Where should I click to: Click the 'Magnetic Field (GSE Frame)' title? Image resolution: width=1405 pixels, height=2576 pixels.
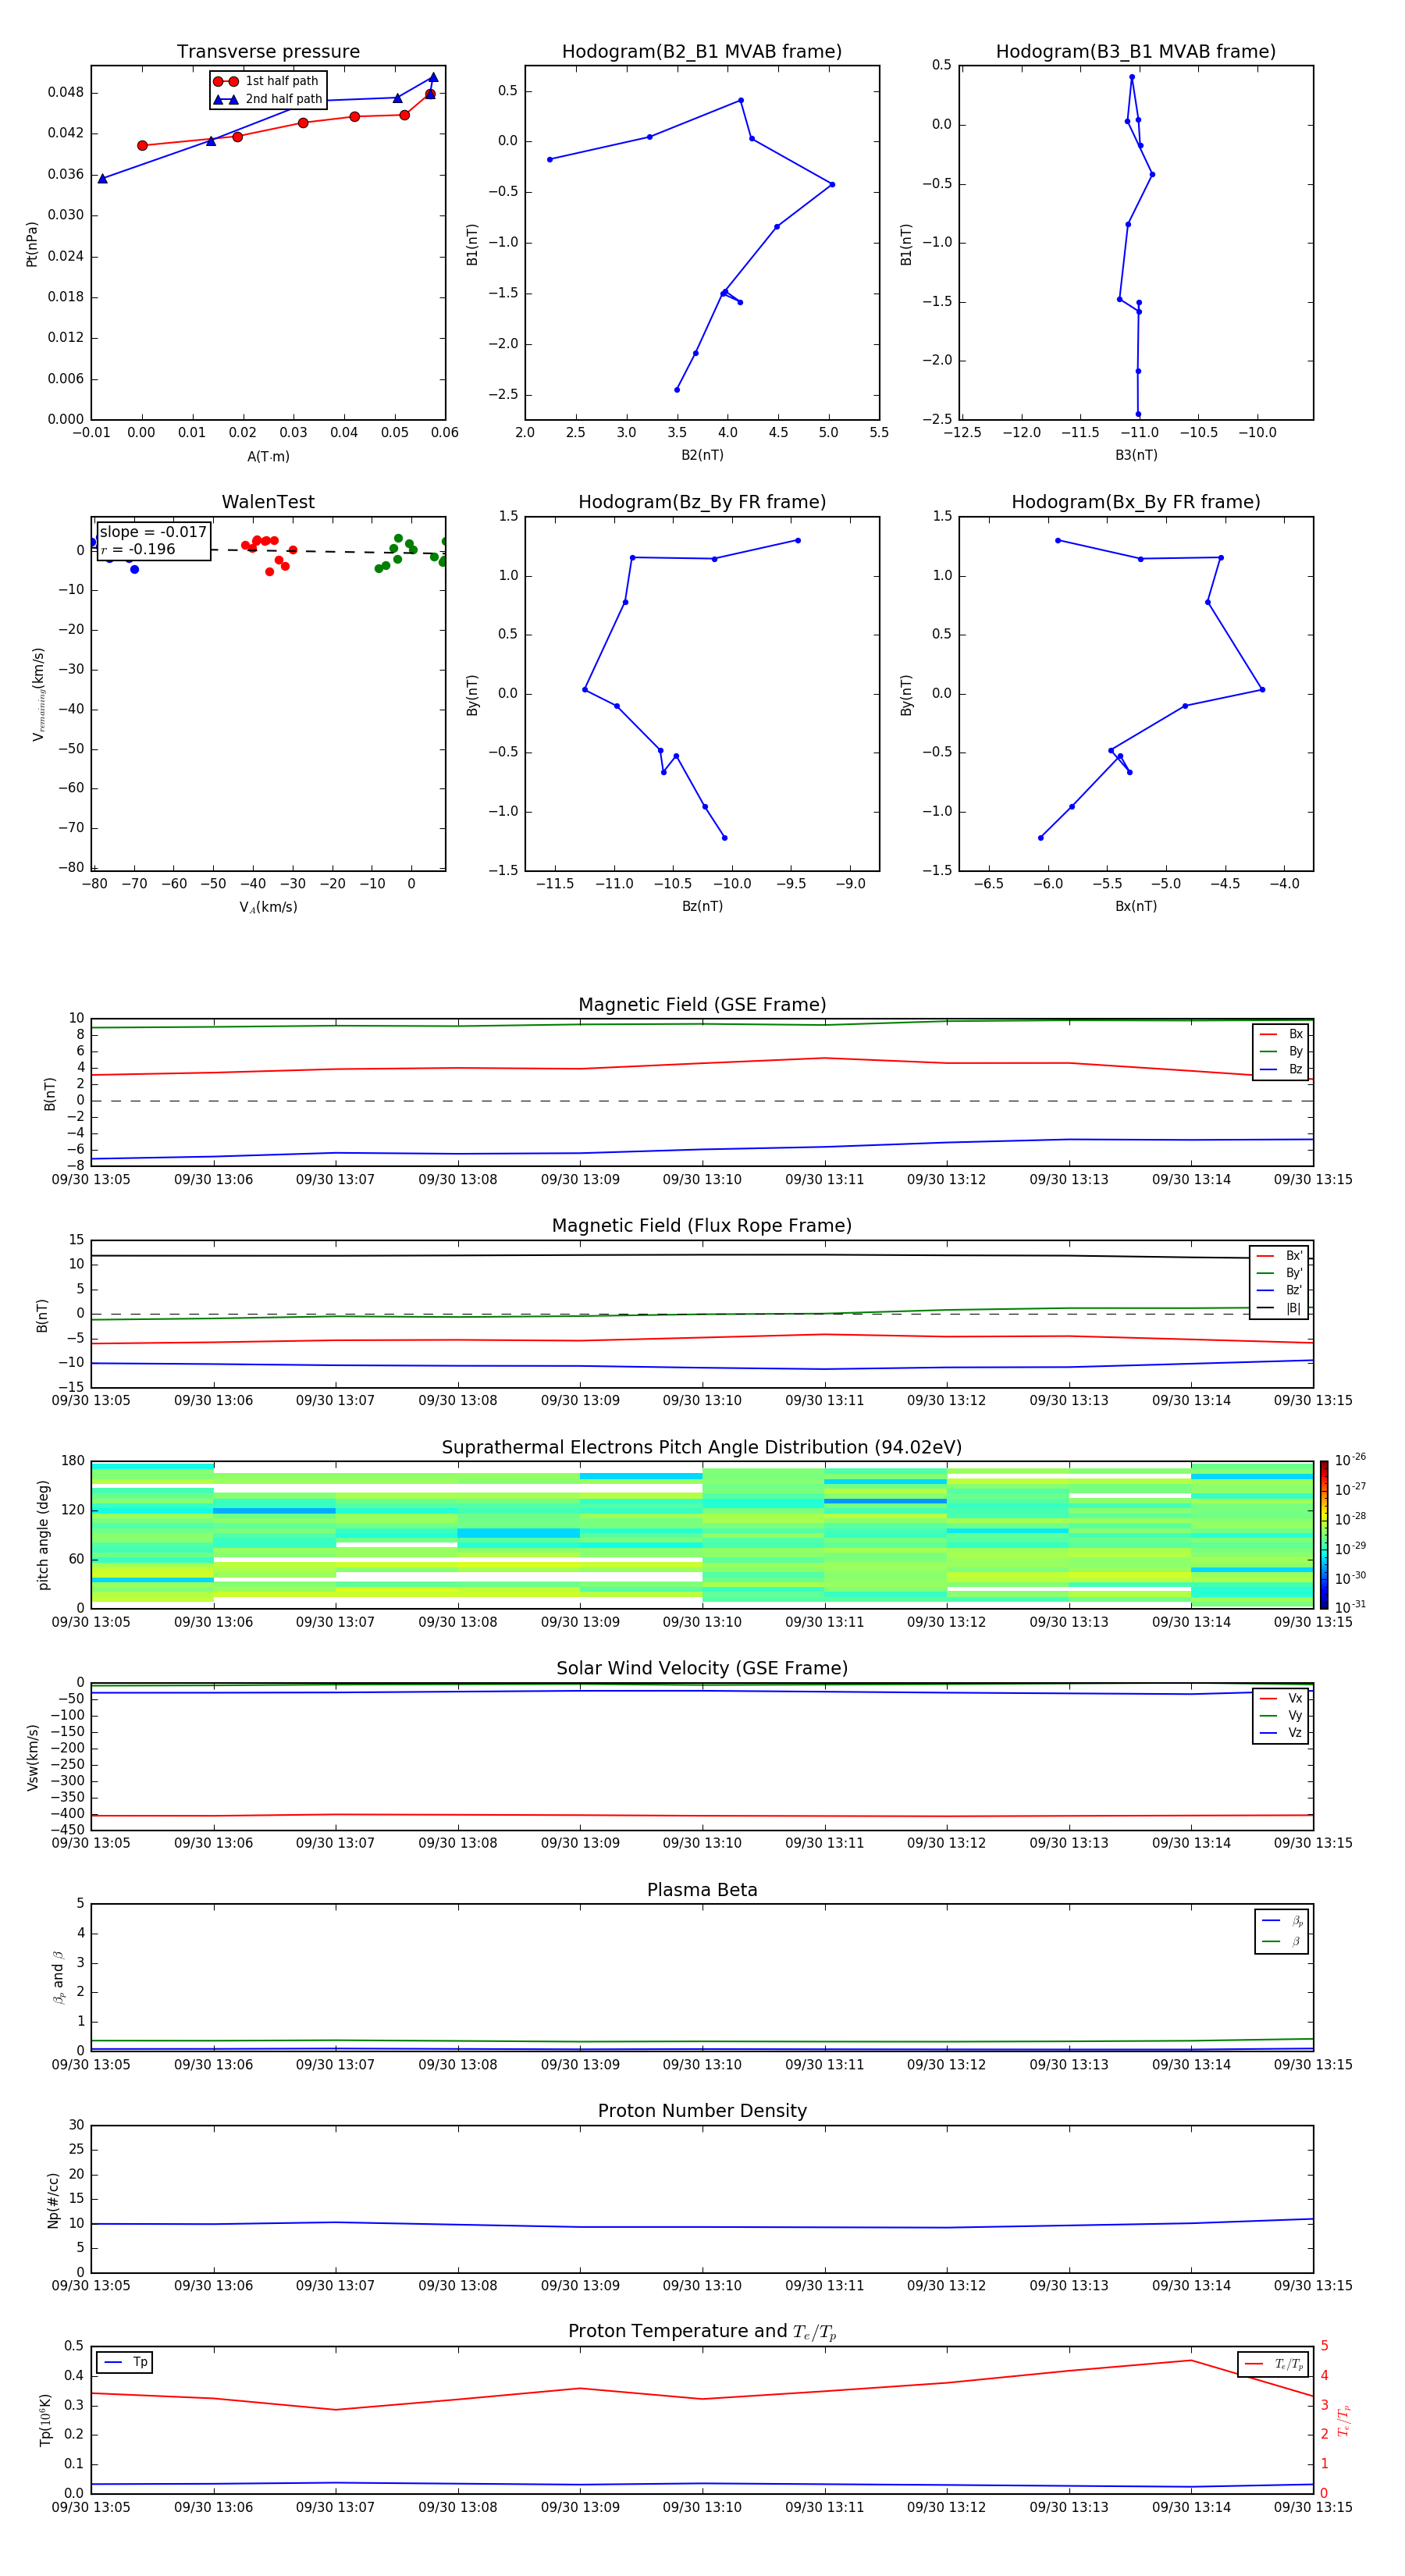tap(702, 1005)
